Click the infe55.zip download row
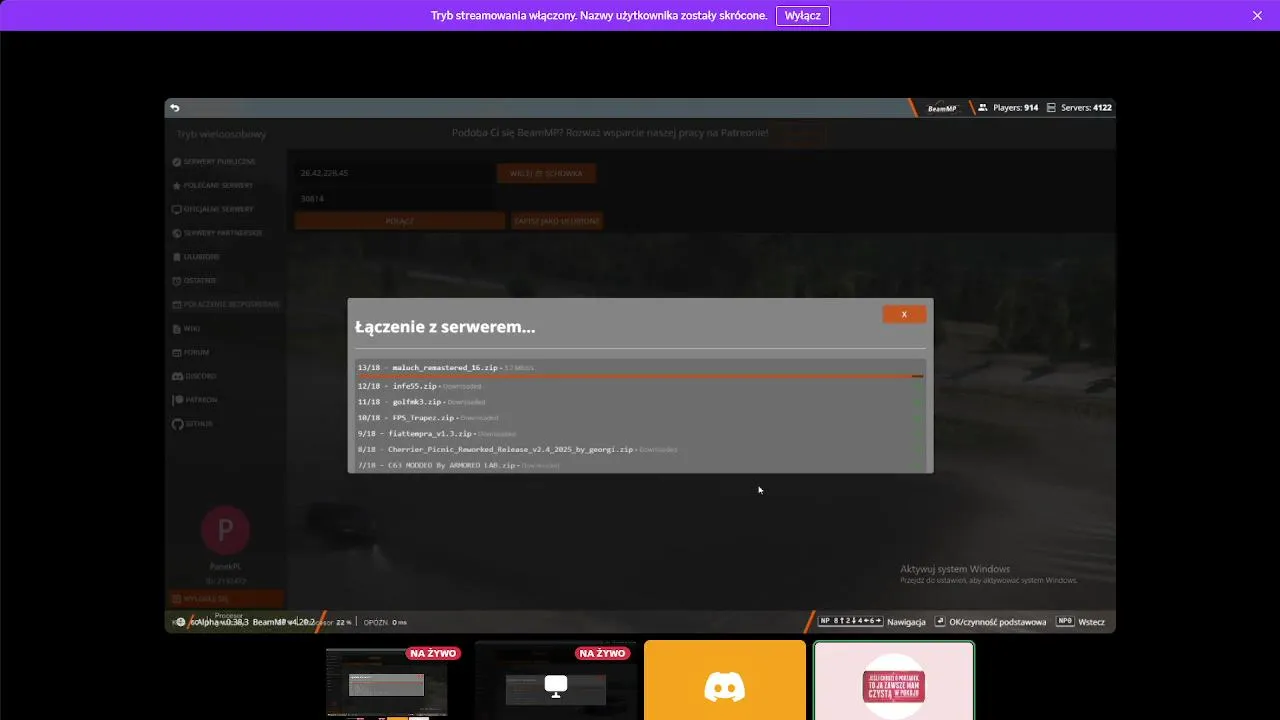The image size is (1280, 720). click(x=638, y=386)
